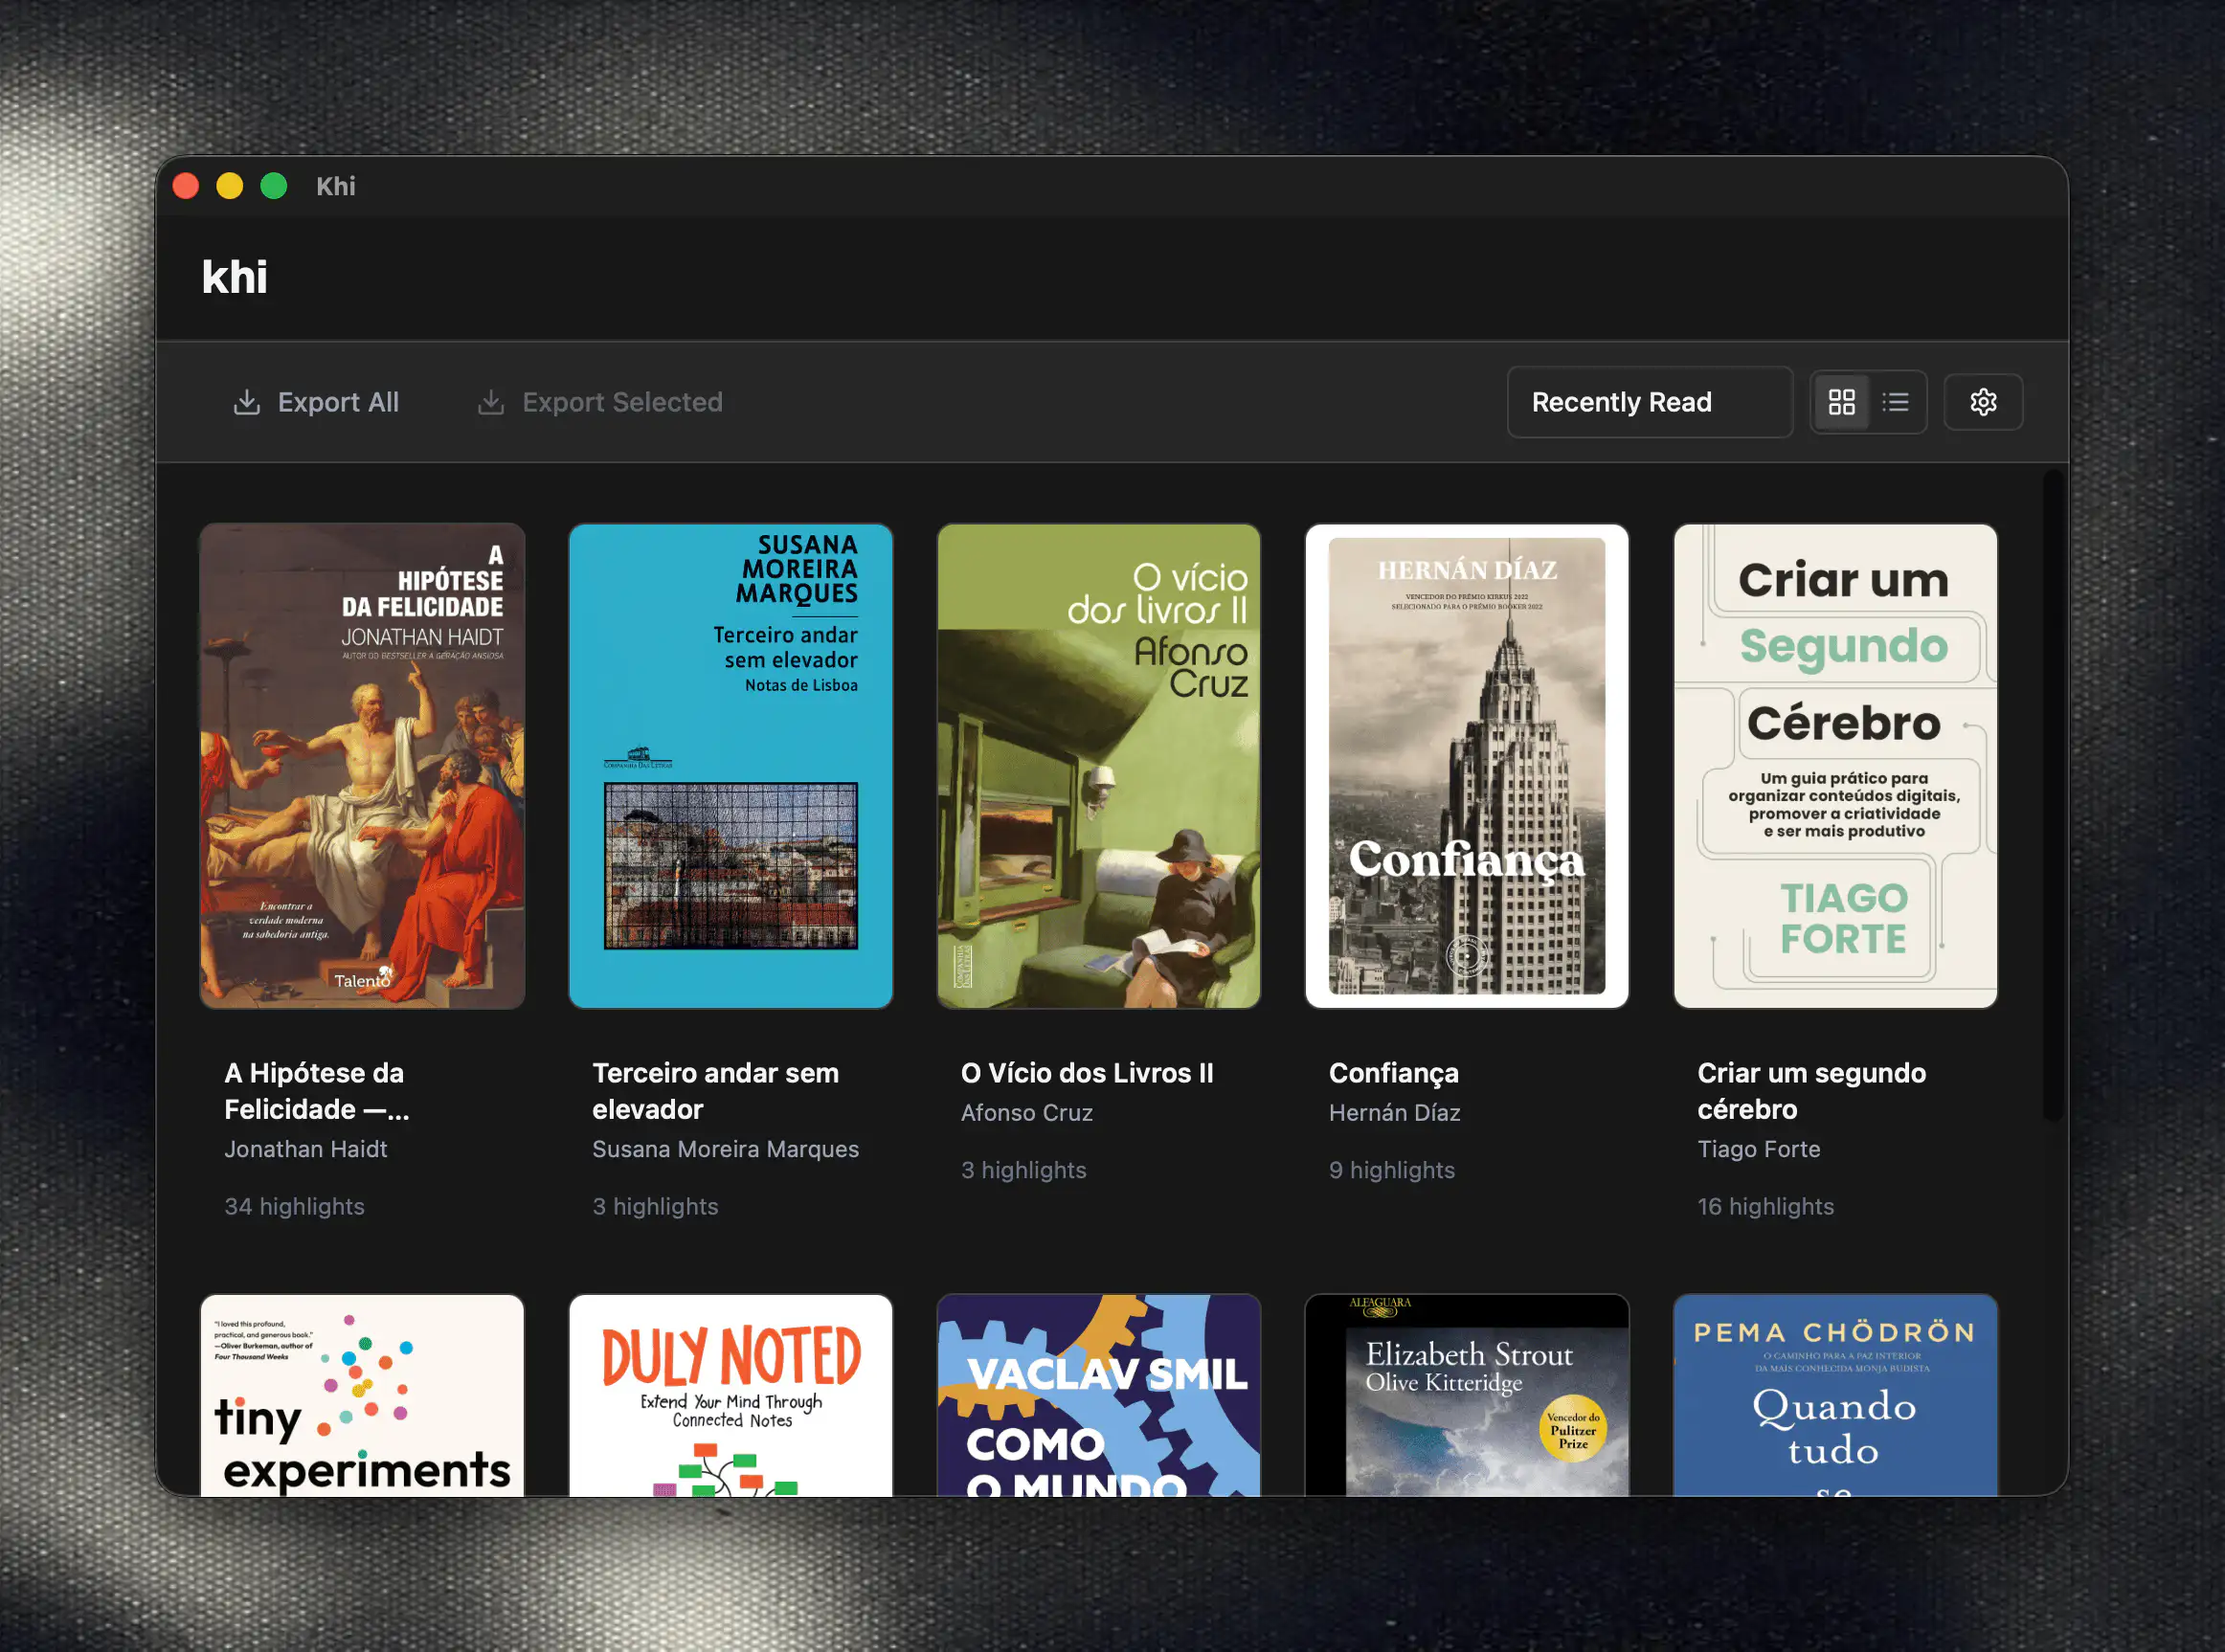Click the Export Selected button label
This screenshot has height=1652, width=2225.
coord(622,402)
